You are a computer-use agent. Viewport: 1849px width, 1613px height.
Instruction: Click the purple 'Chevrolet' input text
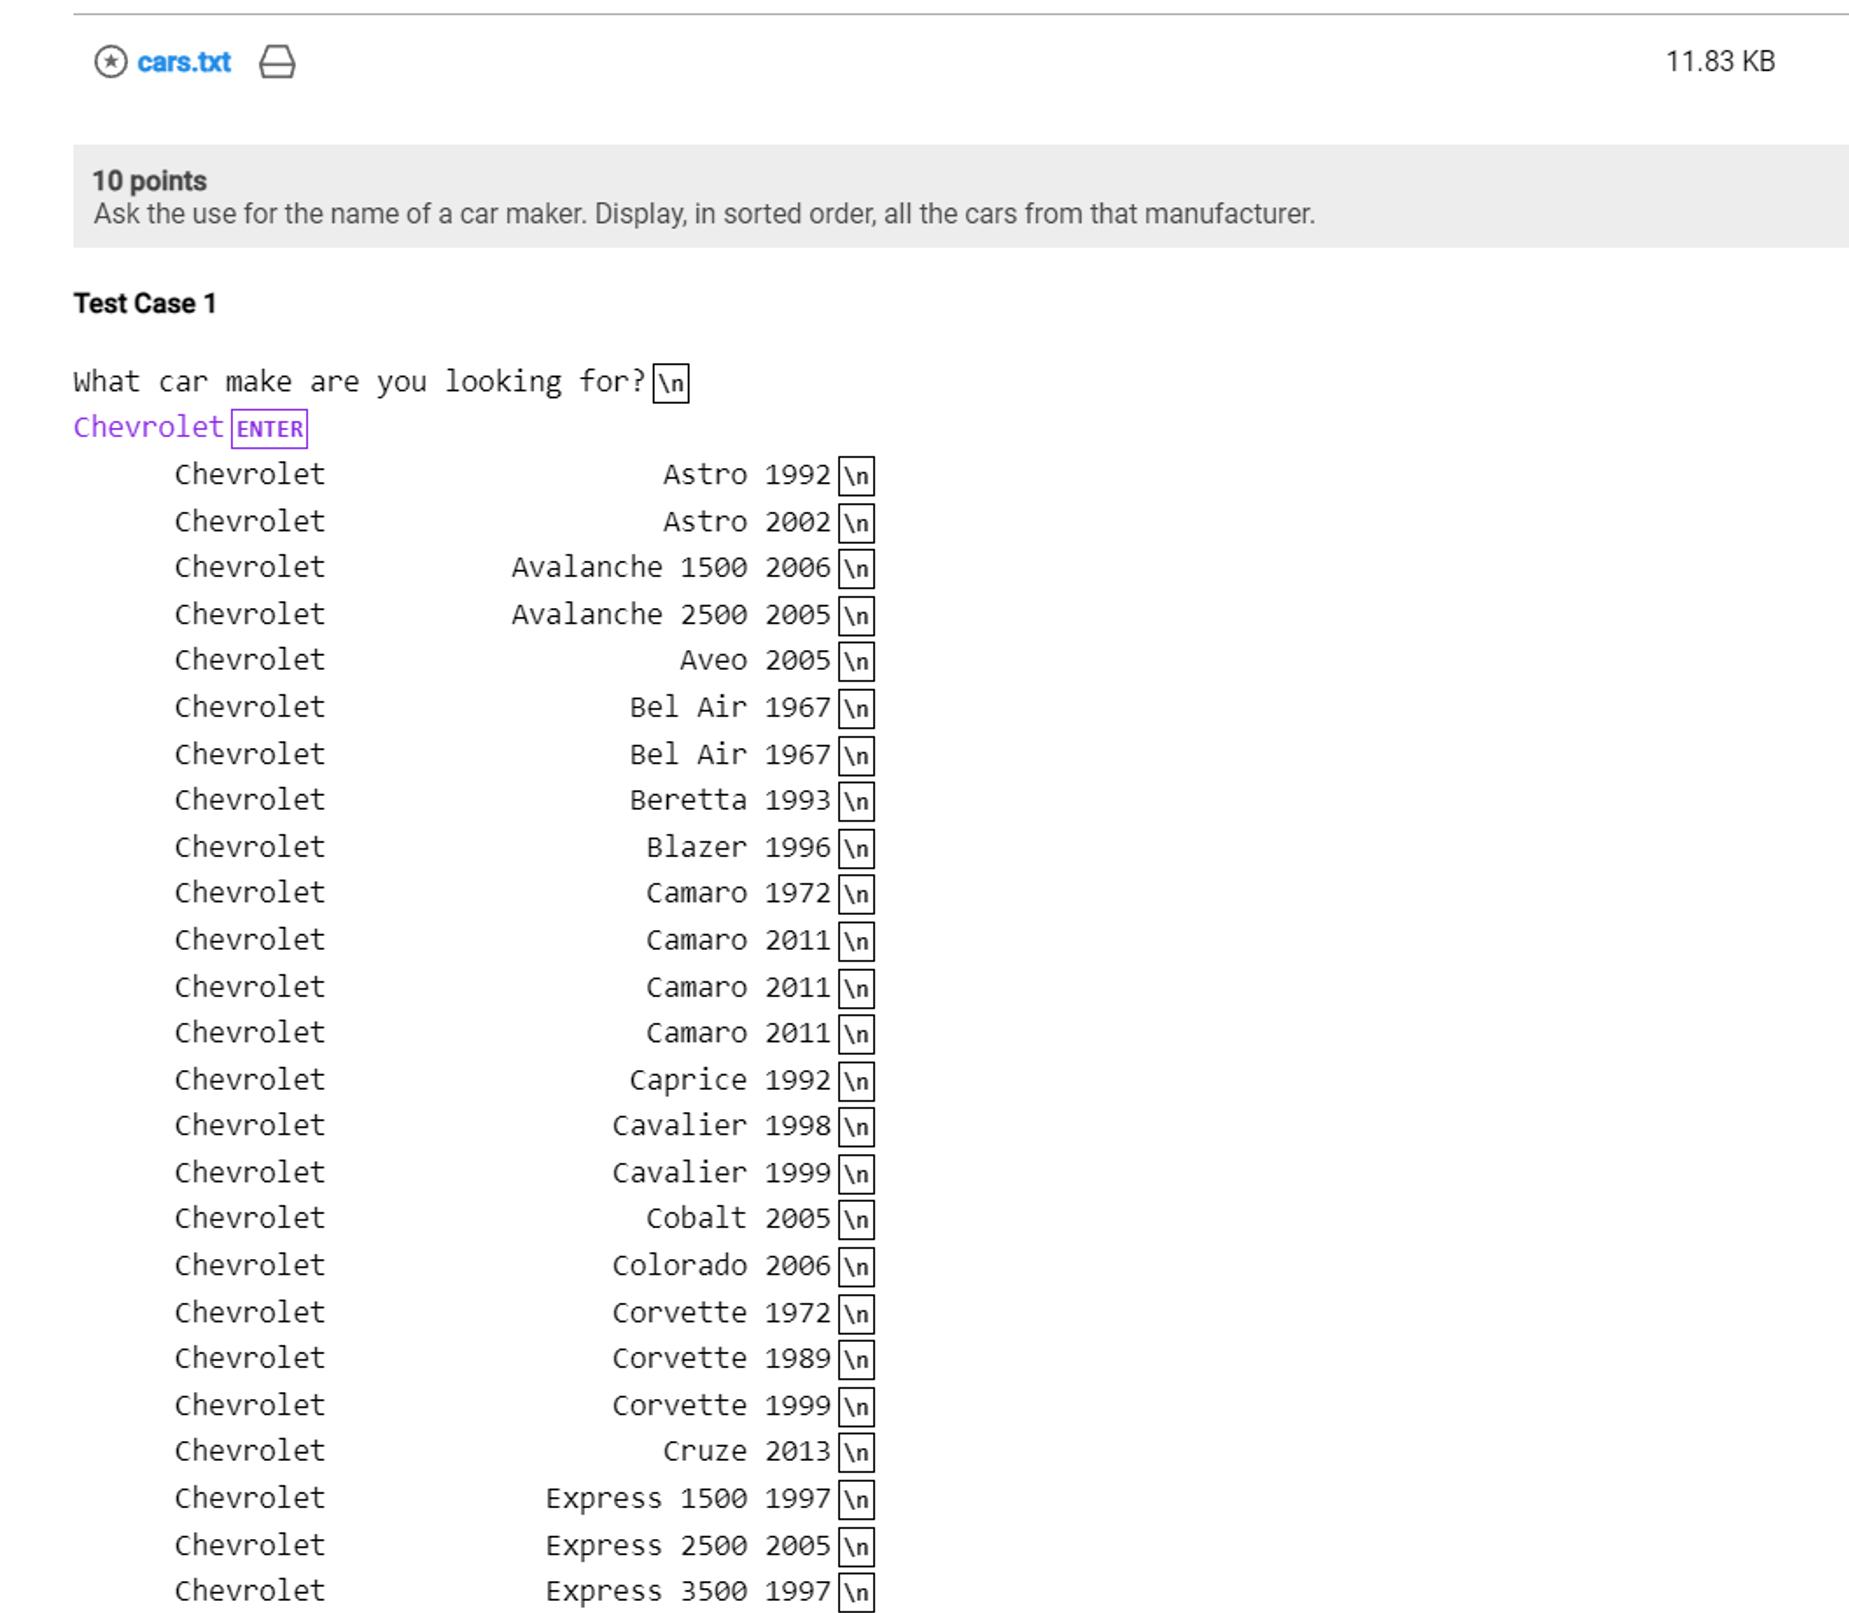148,427
